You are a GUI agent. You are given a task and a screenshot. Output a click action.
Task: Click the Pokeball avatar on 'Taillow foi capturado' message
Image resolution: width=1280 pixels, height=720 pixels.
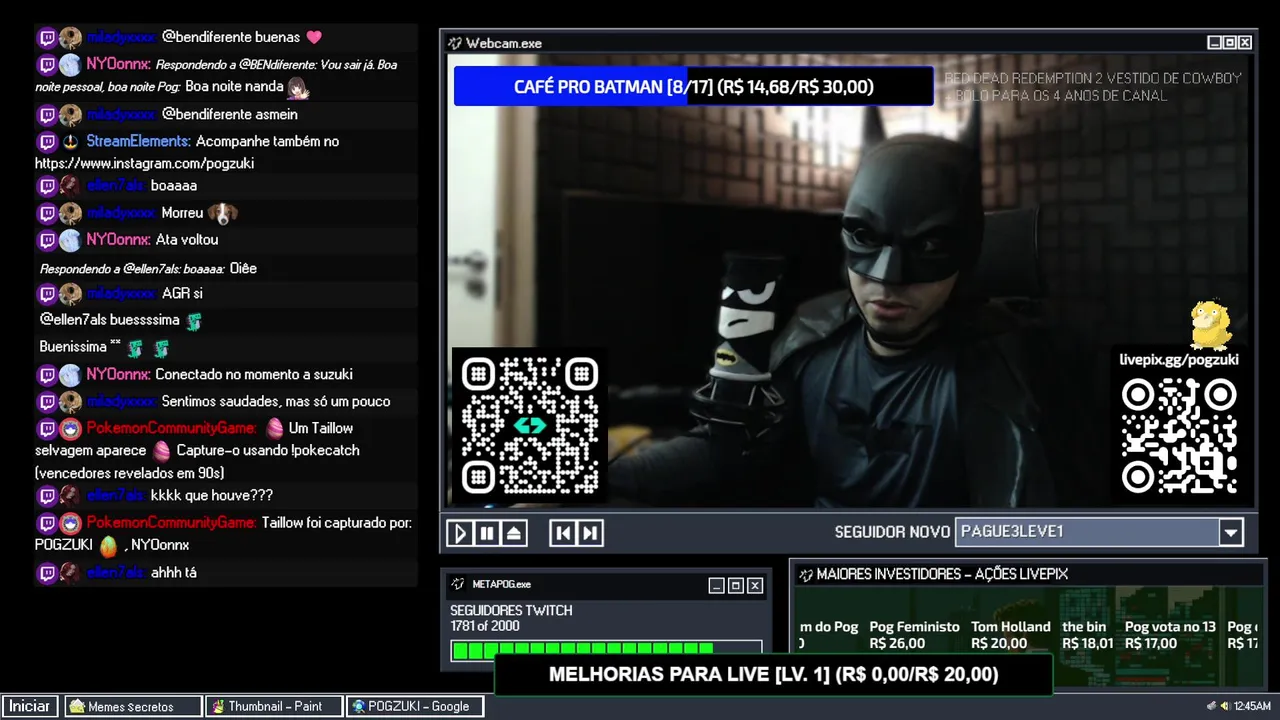(x=70, y=523)
